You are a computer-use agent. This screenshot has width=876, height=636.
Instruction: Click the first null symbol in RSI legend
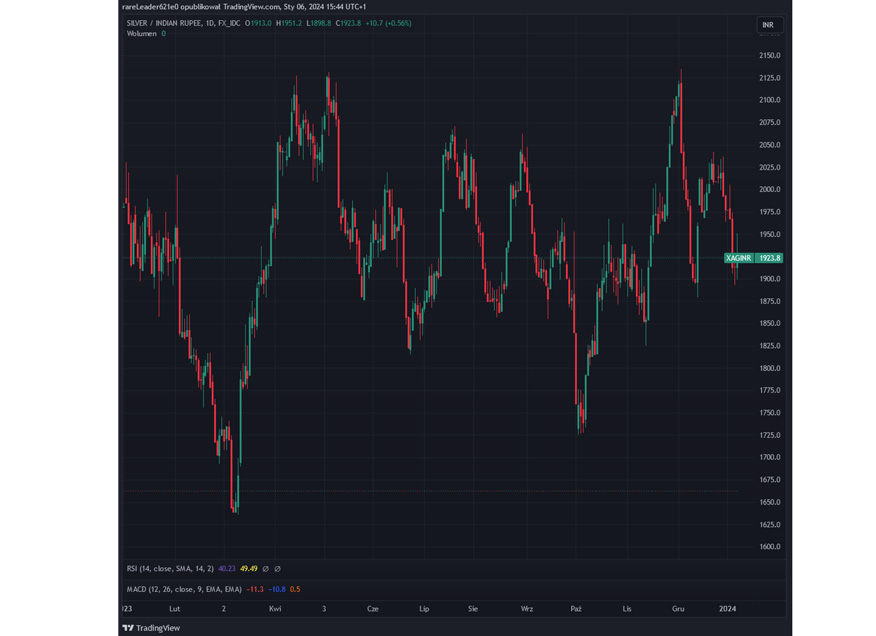point(265,569)
